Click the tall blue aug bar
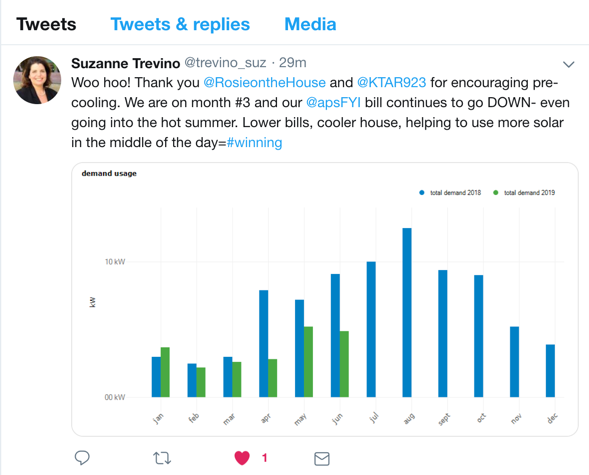Image resolution: width=589 pixels, height=475 pixels. 407,312
